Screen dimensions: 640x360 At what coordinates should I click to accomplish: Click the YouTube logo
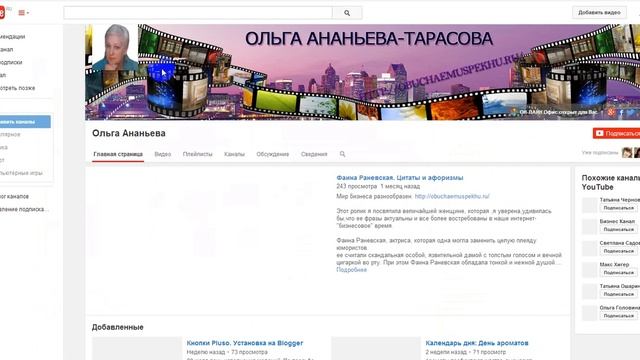pos(2,12)
